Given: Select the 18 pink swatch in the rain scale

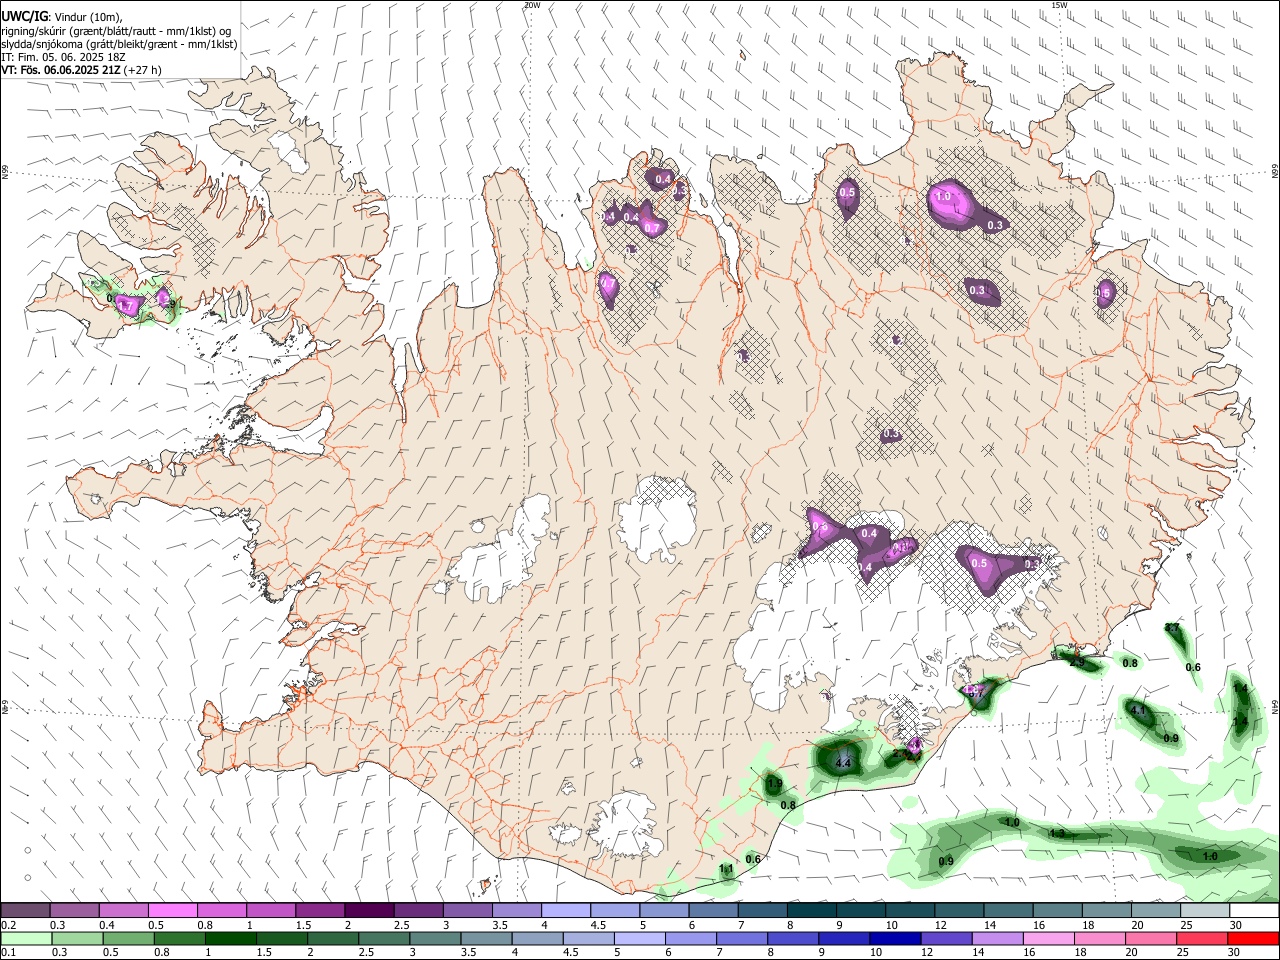Looking at the screenshot, I should [x=1099, y=939].
